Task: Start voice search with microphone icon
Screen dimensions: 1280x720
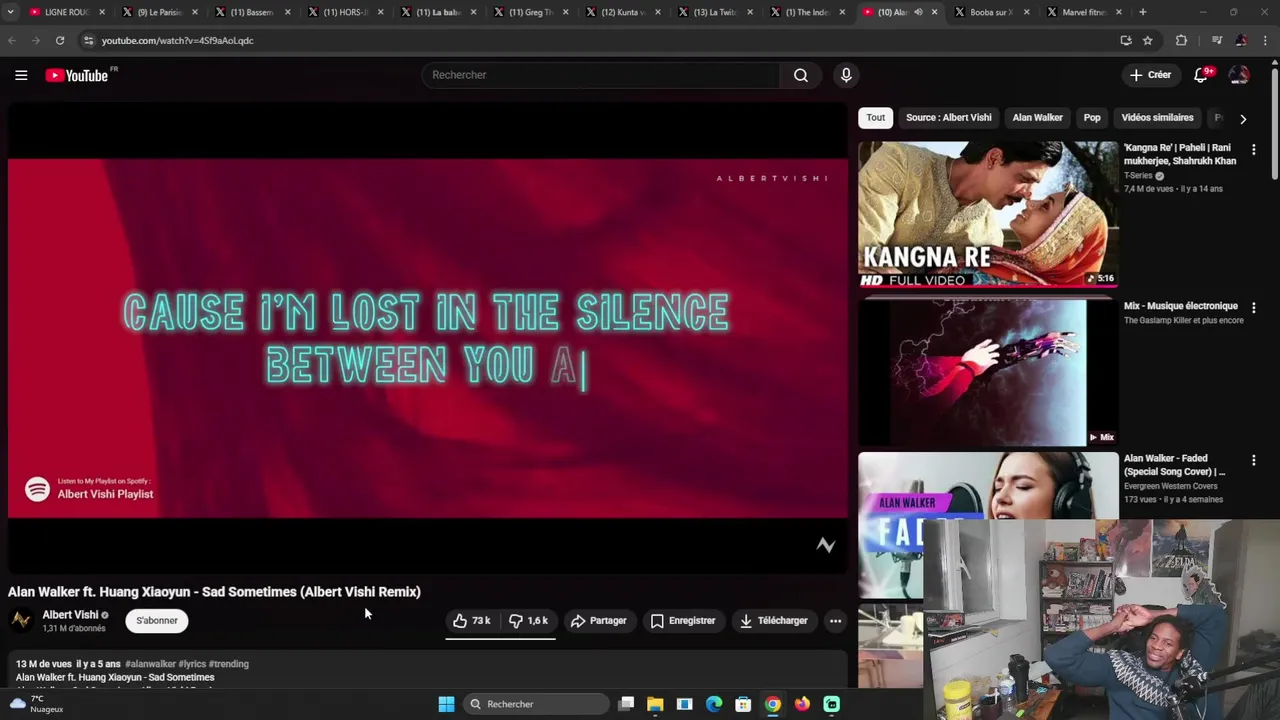Action: point(846,75)
